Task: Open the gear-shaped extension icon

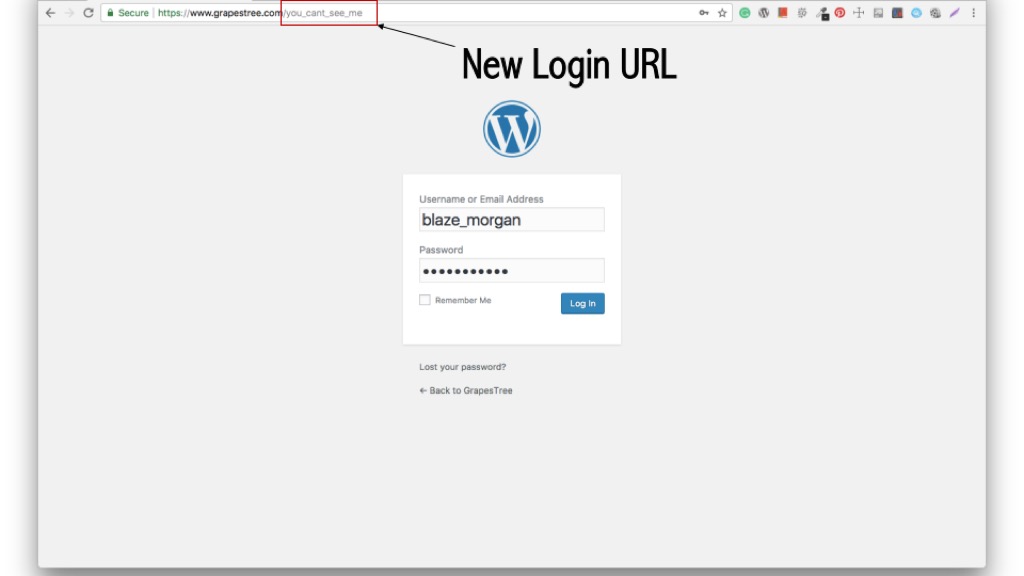Action: (802, 12)
